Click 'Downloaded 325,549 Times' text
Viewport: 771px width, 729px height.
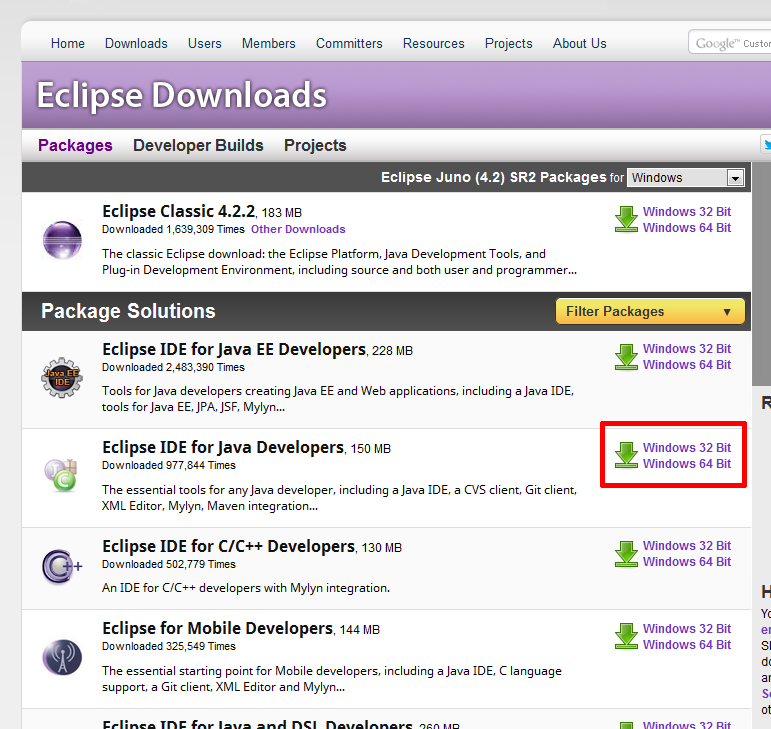(x=169, y=646)
